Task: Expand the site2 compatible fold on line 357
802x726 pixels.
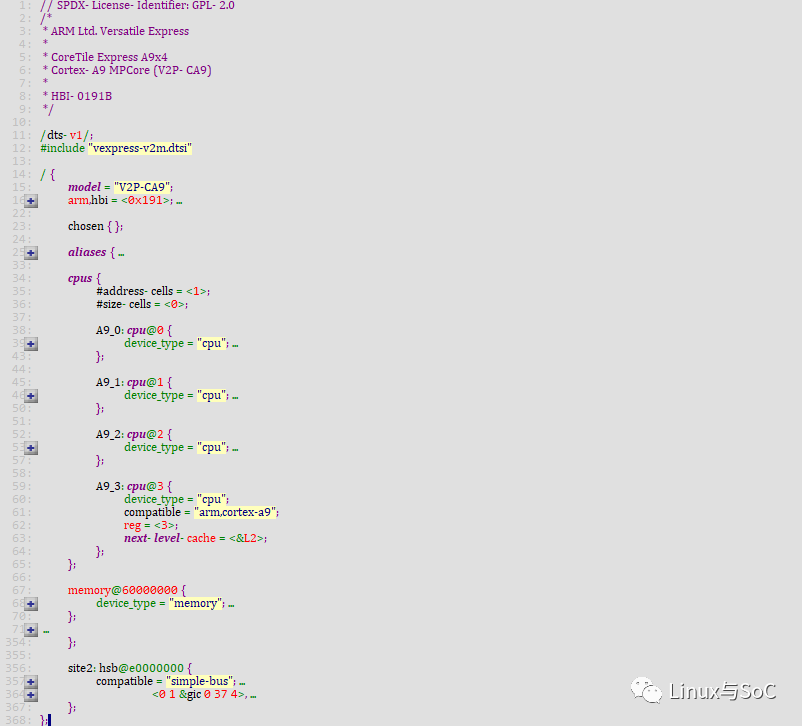Action: point(30,681)
